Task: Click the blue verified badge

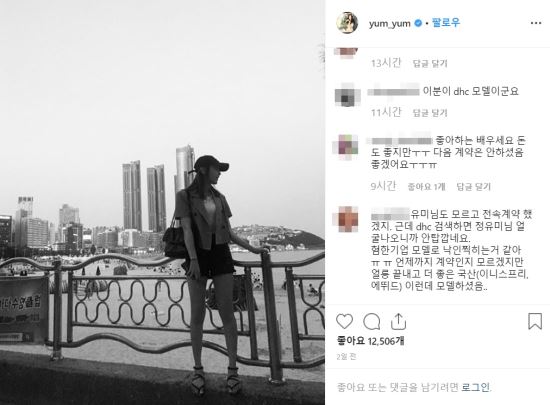Action: (418, 23)
